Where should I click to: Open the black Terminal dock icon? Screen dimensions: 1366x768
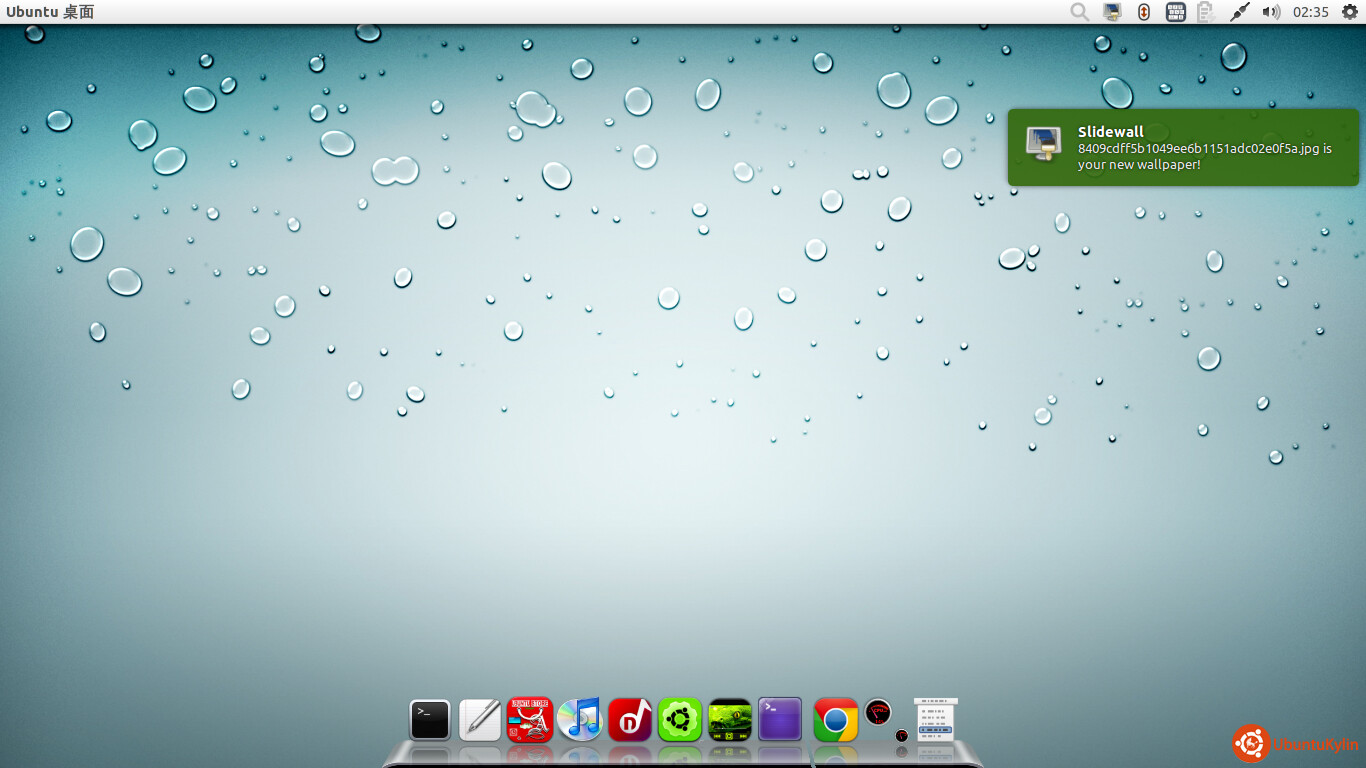click(x=430, y=719)
